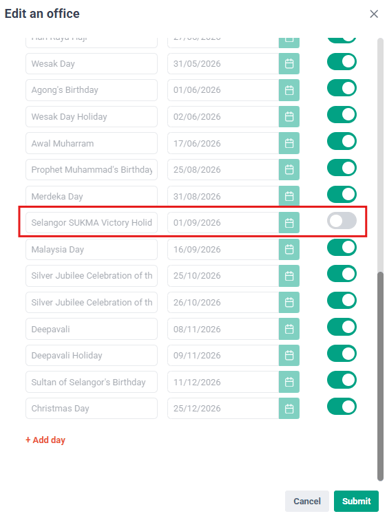Open date picker for Merdeka Day
This screenshot has width=387, height=516.
tap(289, 196)
